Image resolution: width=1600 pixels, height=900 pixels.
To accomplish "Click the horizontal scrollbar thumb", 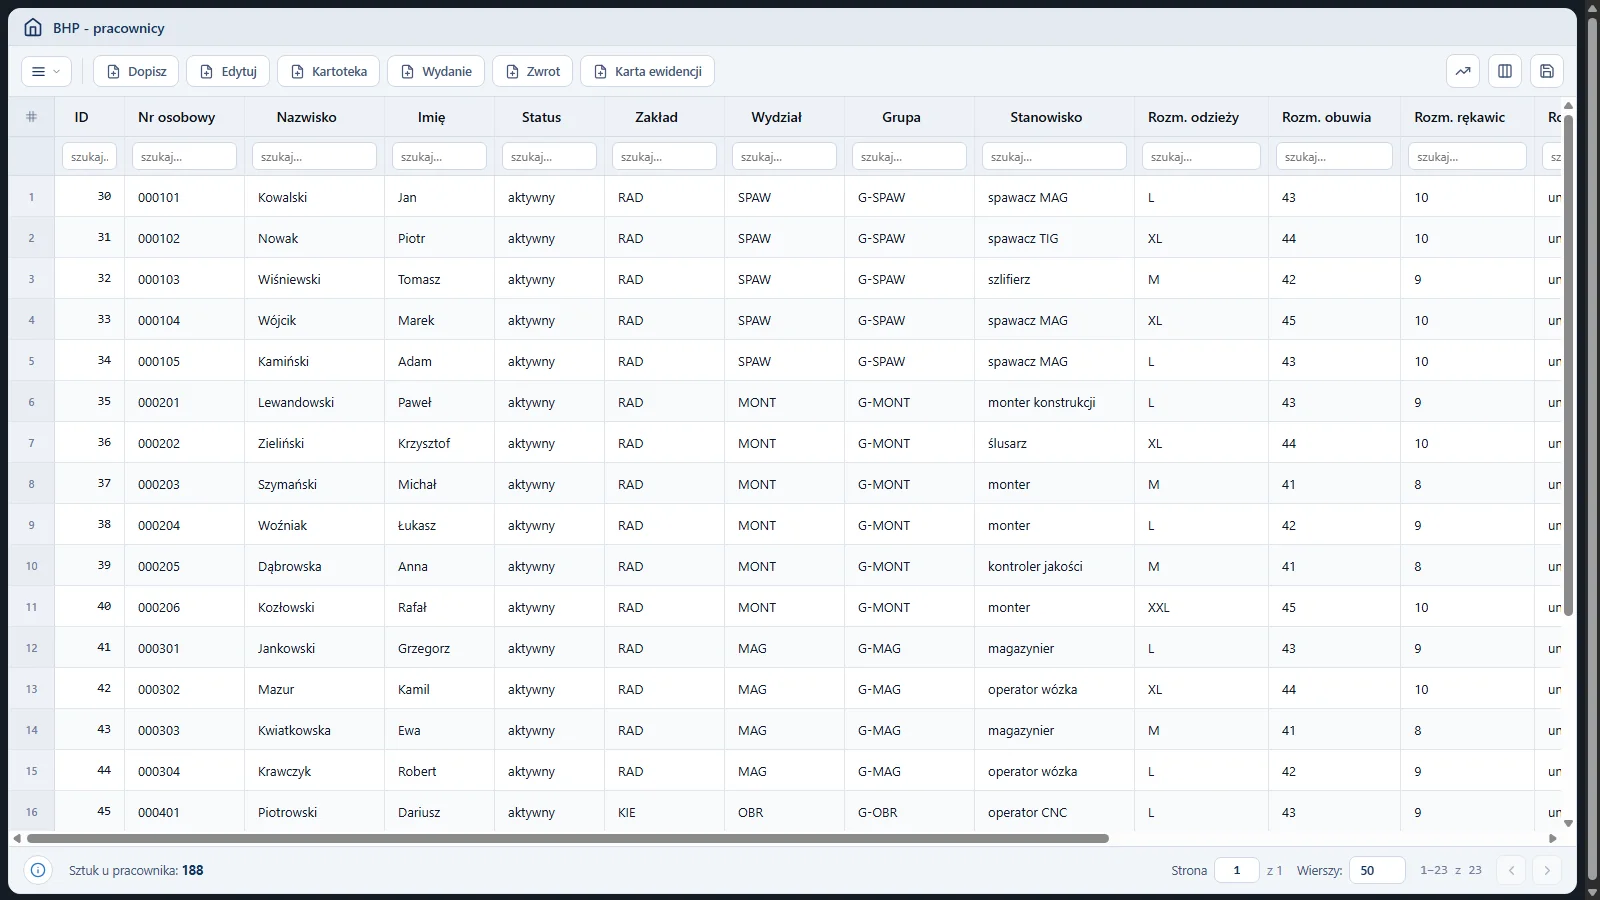I will pyautogui.click(x=567, y=838).
